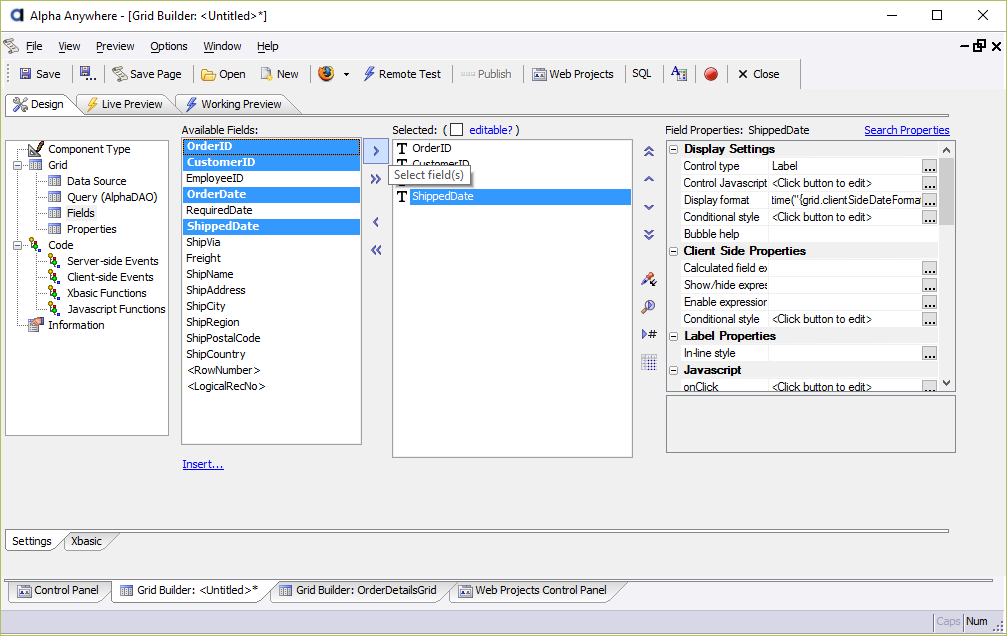Open the View menu
This screenshot has width=1007, height=636.
pyautogui.click(x=69, y=46)
